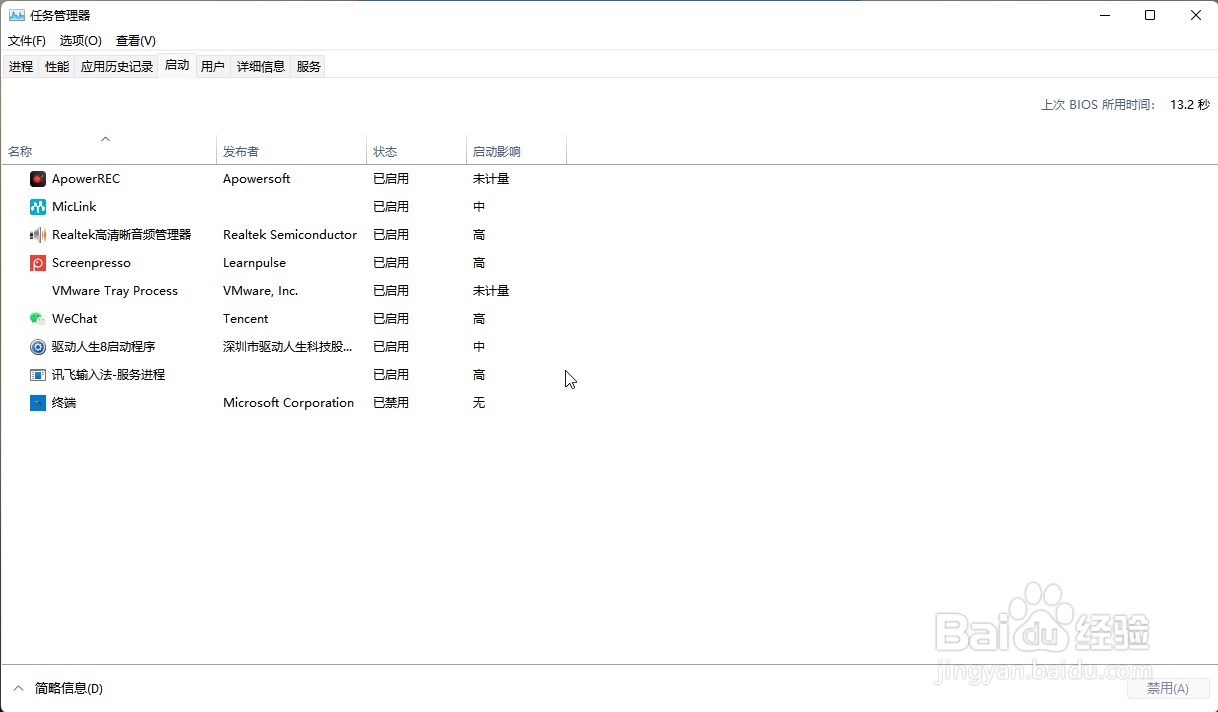Click the MicLink app icon
Image resolution: width=1218 pixels, height=712 pixels.
(38, 207)
